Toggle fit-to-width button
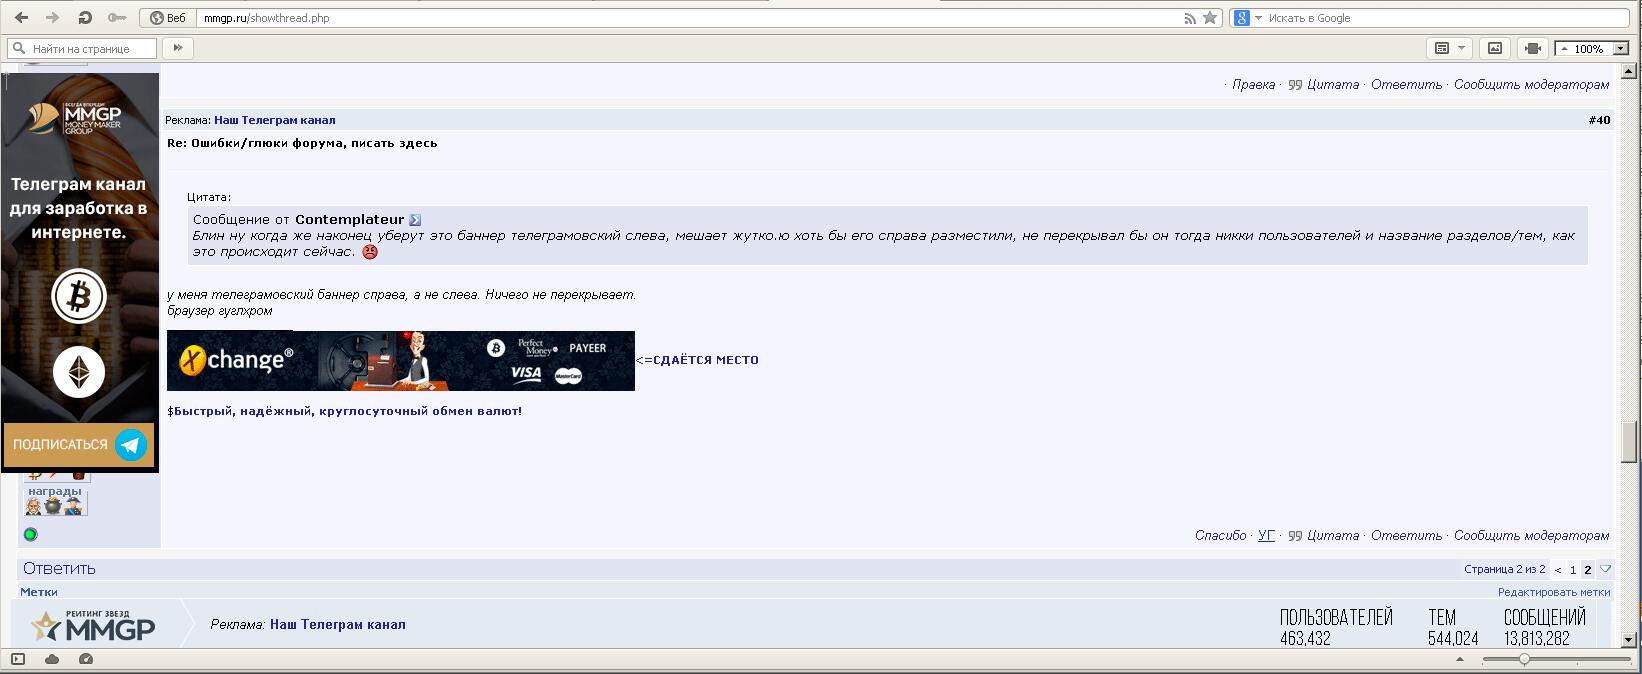Screen dimensions: 1642x674 point(1533,48)
